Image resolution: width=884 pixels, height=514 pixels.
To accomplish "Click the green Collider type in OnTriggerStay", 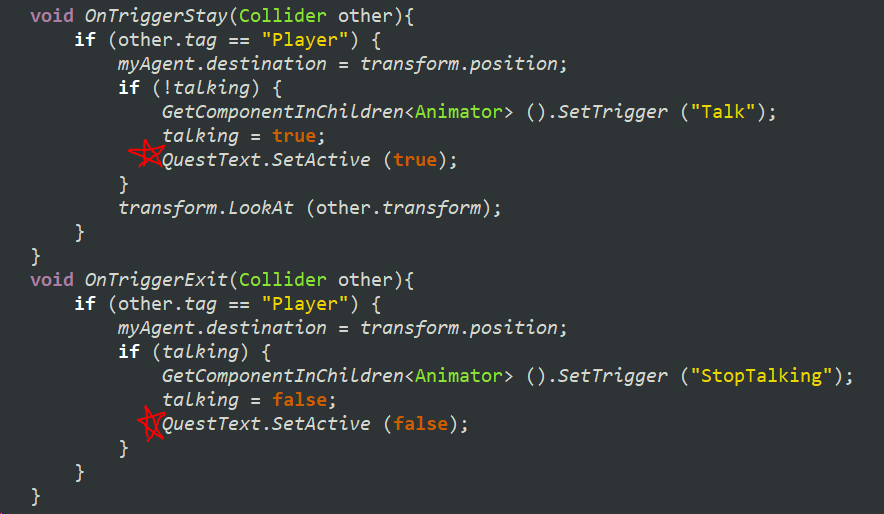I will coord(282,16).
